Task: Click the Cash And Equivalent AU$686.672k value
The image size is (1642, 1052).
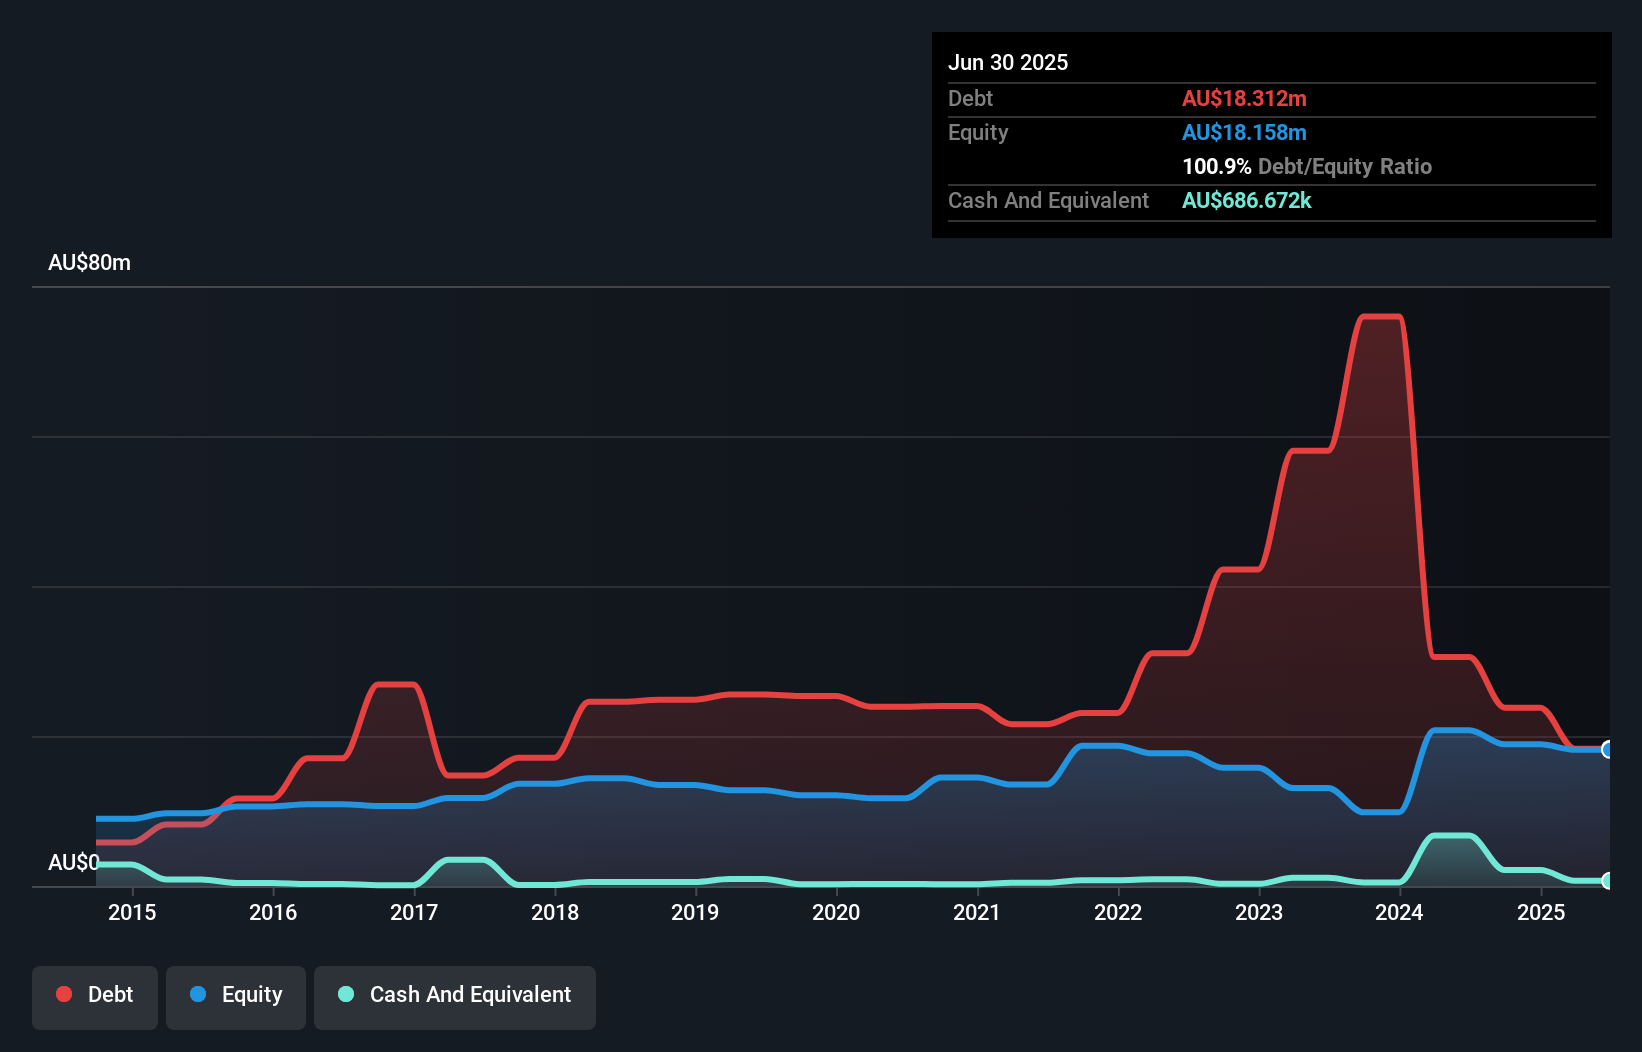Action: pyautogui.click(x=1247, y=200)
